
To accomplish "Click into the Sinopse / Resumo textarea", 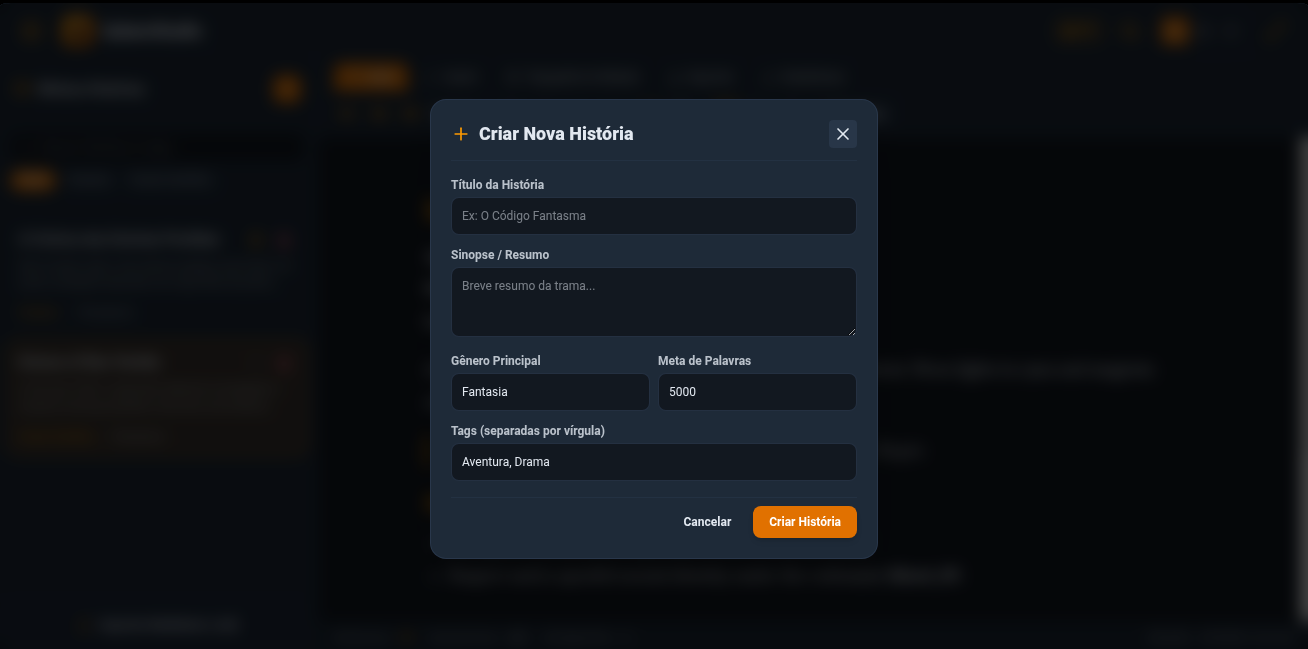I will coord(654,302).
